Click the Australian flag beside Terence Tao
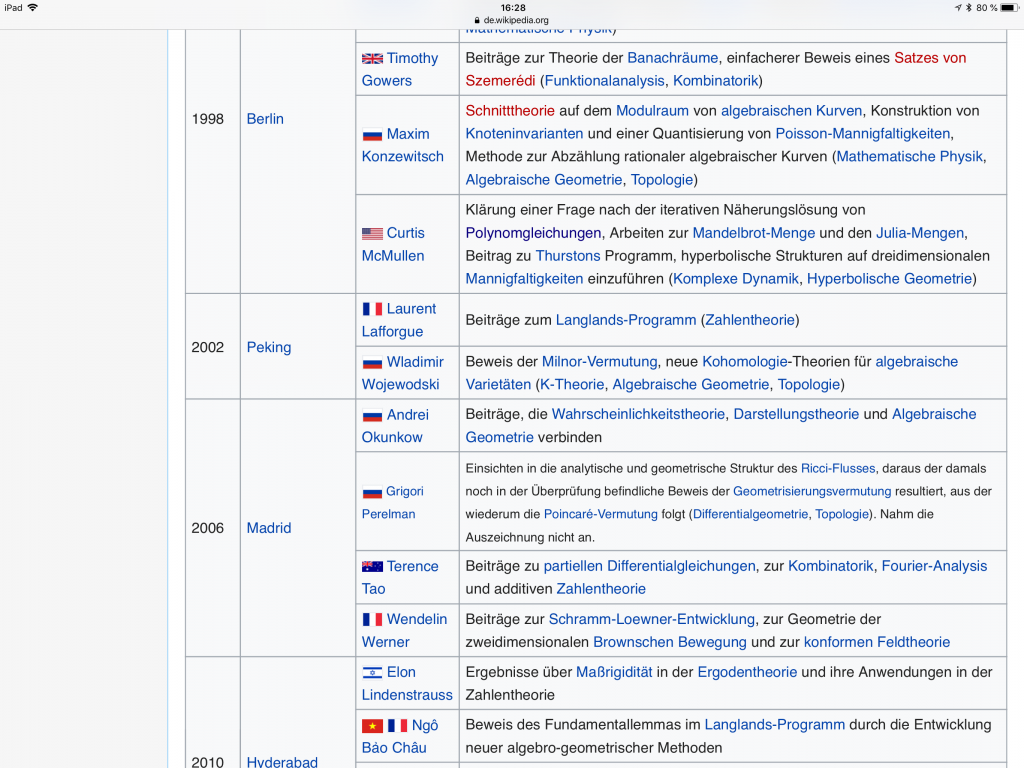Screen dimensions: 1024x768 [x=372, y=566]
